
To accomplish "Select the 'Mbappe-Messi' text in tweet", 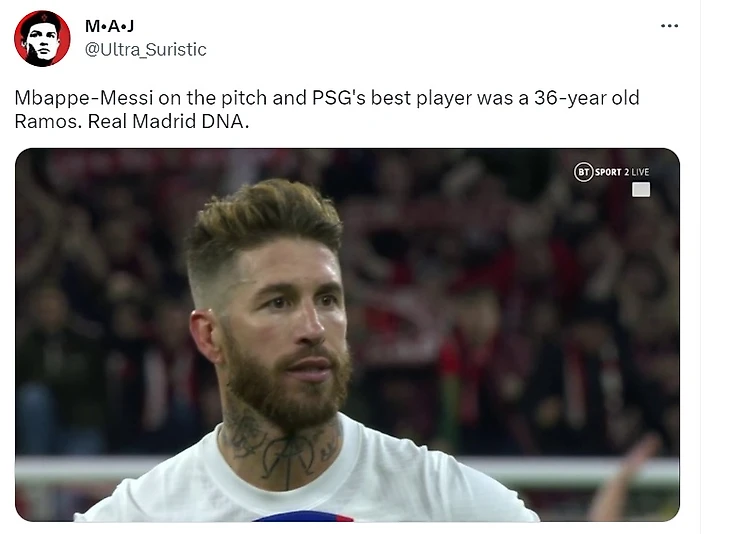I will 84,98.
